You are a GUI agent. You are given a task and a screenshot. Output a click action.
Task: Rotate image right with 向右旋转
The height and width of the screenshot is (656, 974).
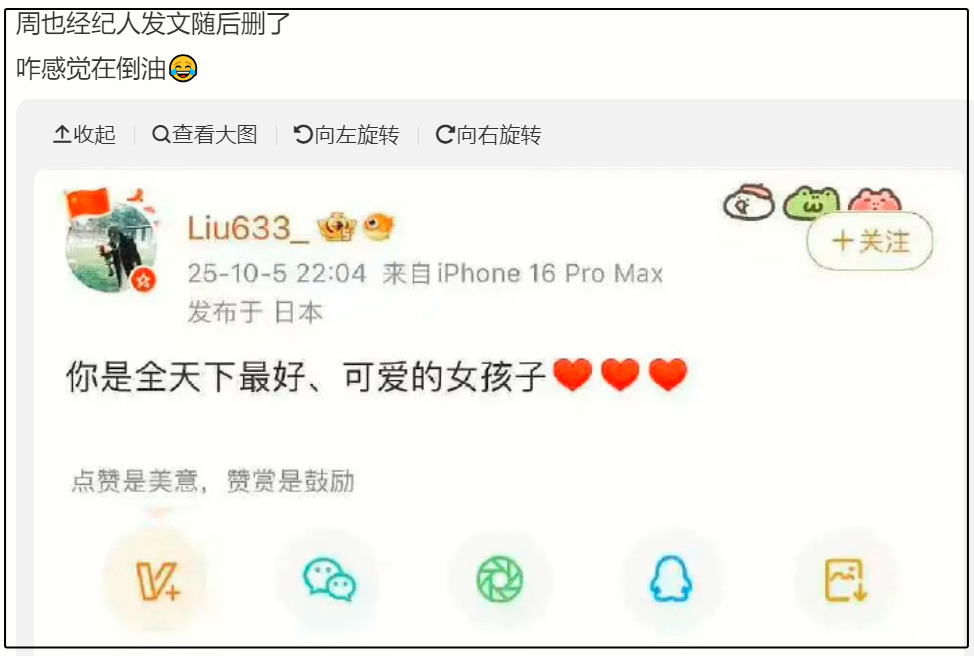[489, 134]
